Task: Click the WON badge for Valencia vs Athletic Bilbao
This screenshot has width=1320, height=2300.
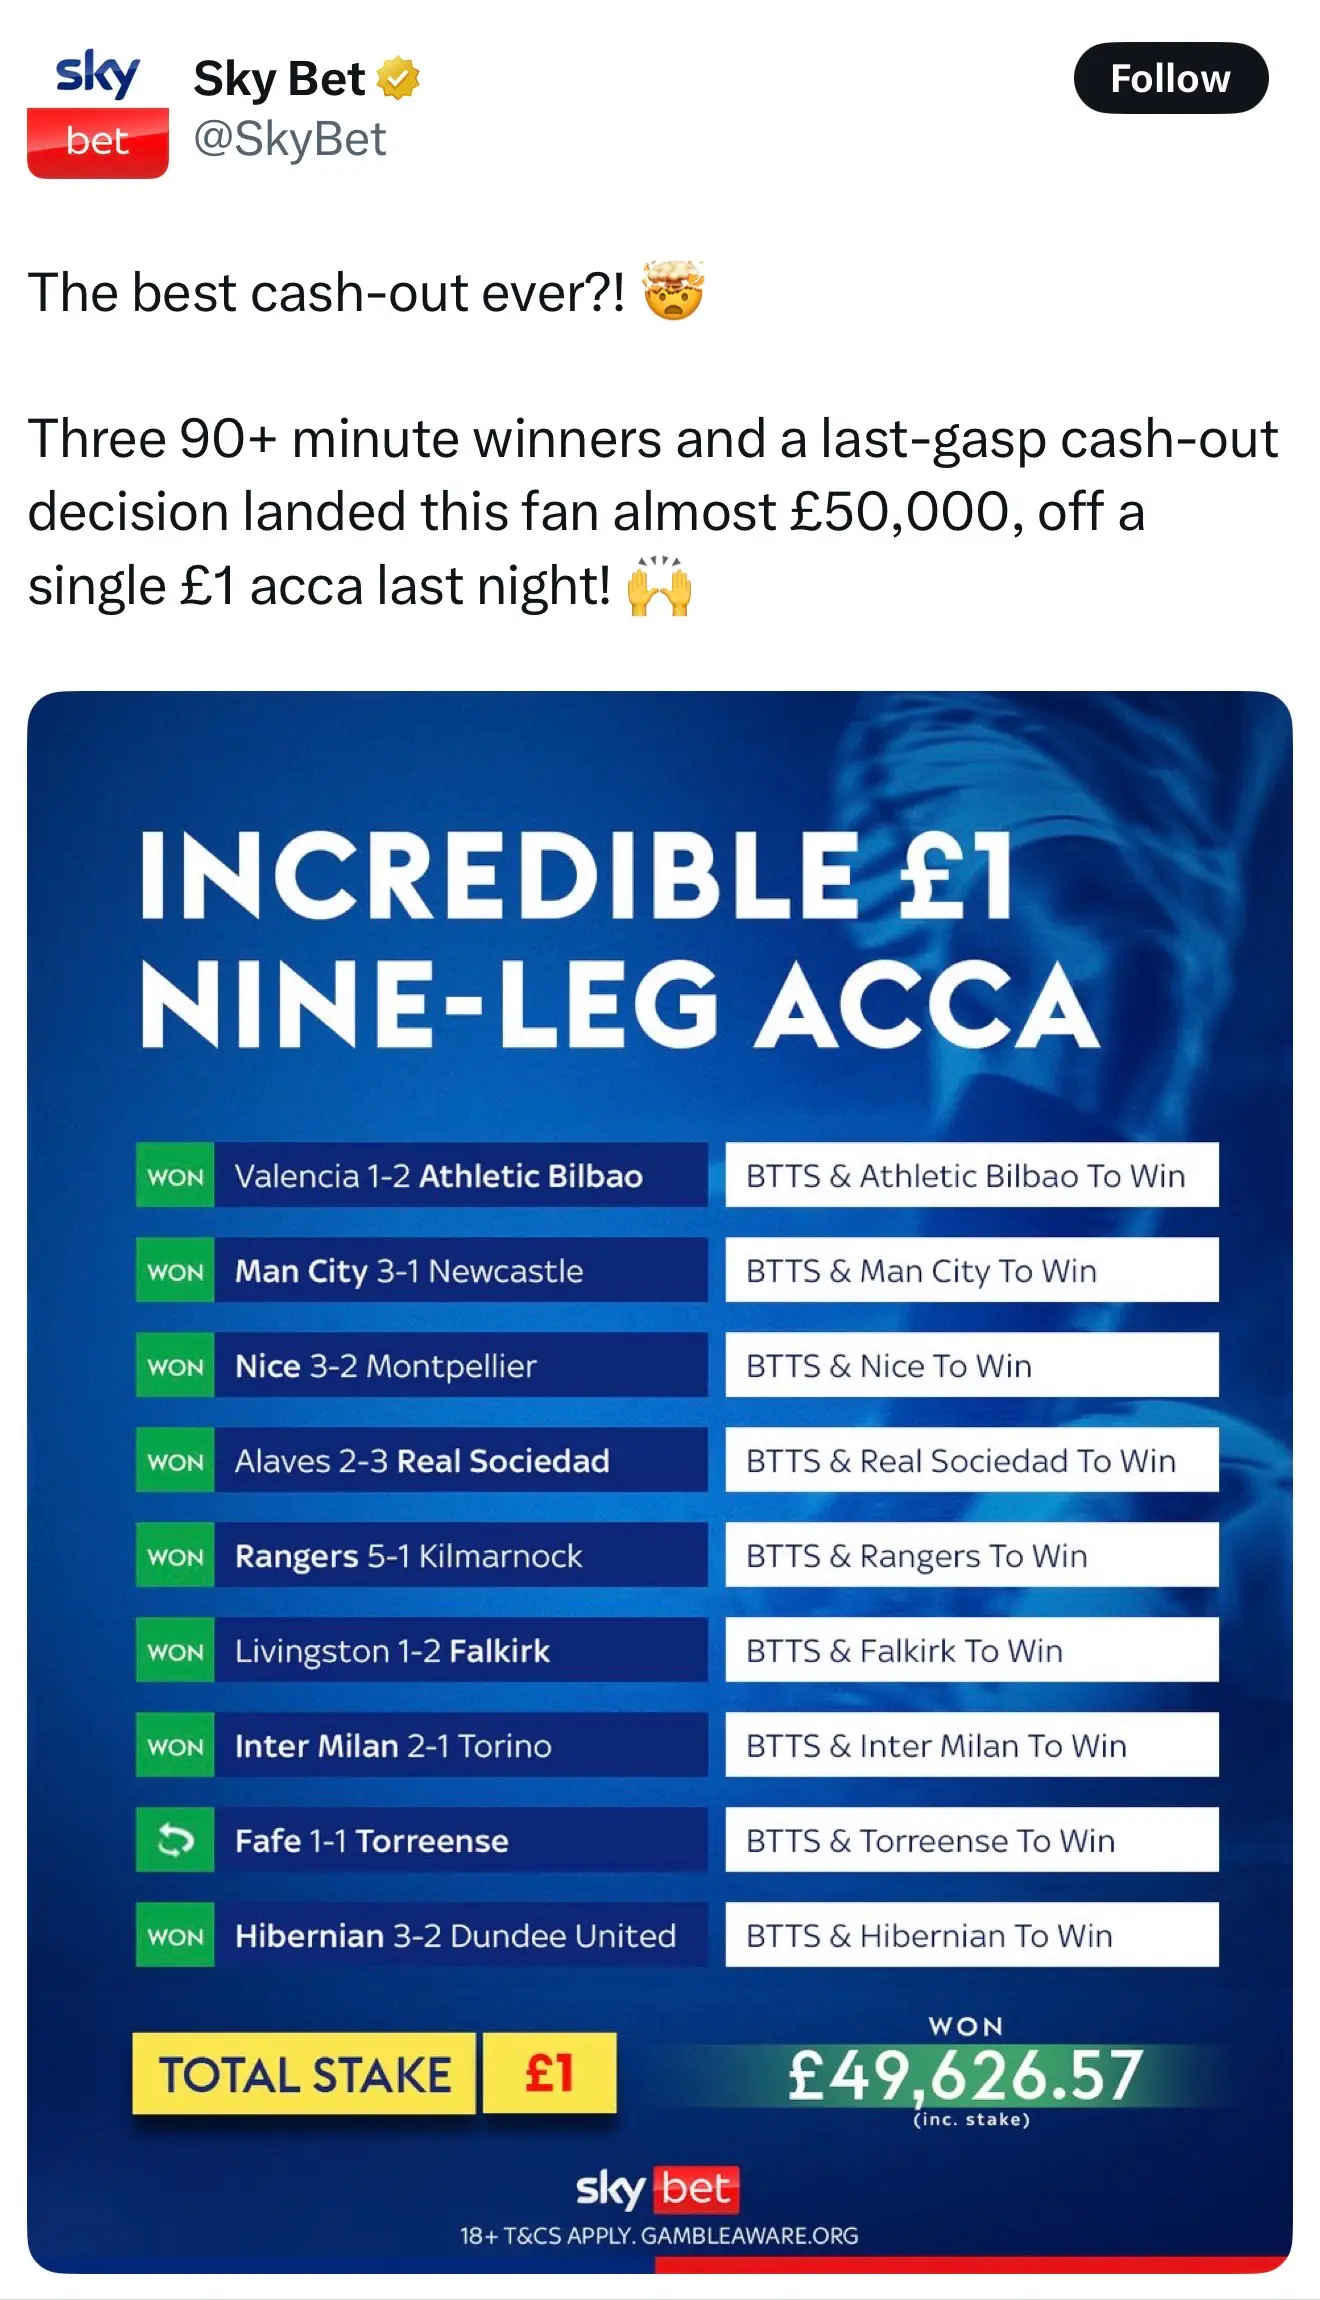Action: click(174, 1176)
